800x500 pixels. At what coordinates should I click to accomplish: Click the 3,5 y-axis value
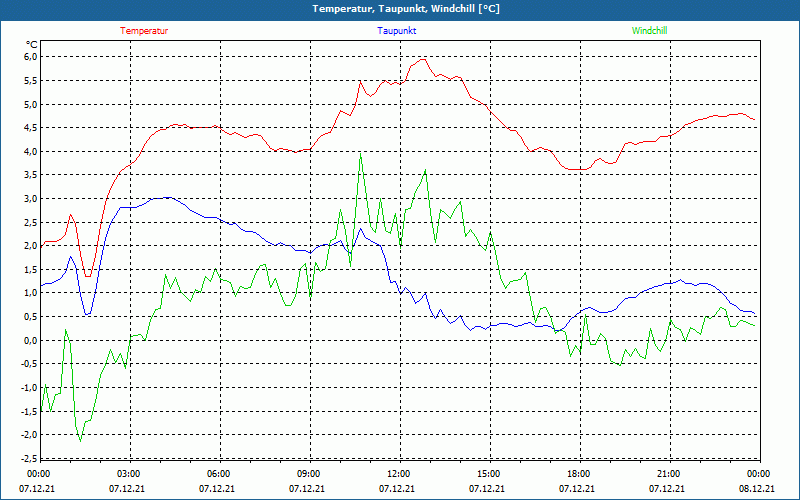(x=31, y=175)
